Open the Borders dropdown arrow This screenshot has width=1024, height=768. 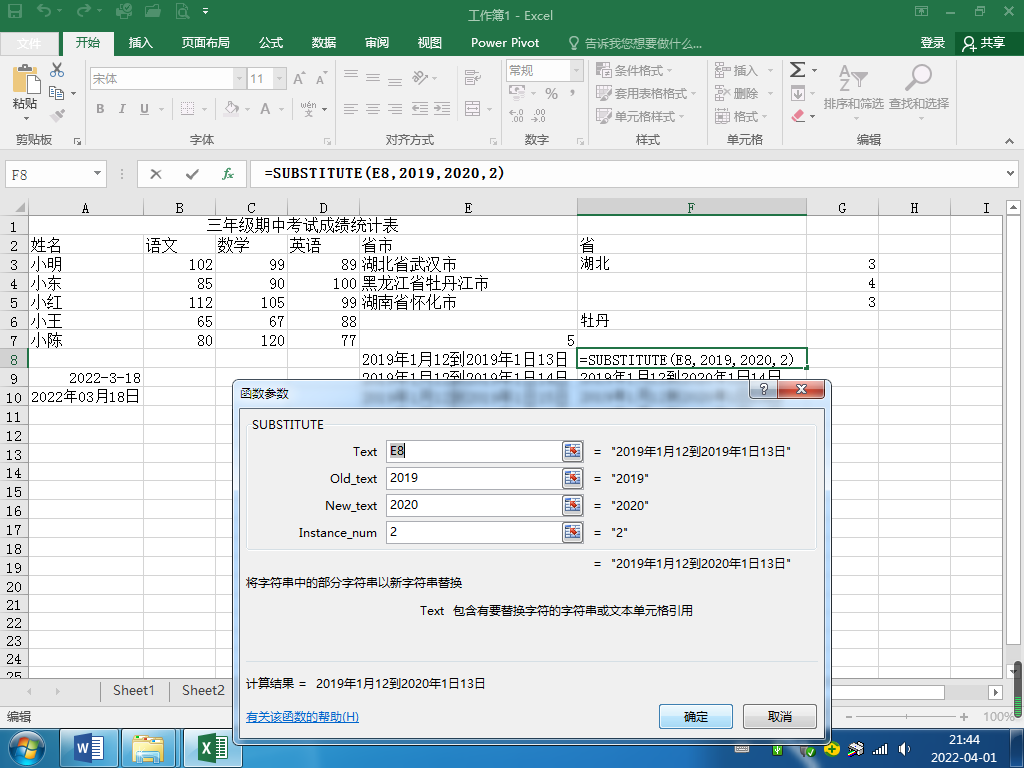204,109
